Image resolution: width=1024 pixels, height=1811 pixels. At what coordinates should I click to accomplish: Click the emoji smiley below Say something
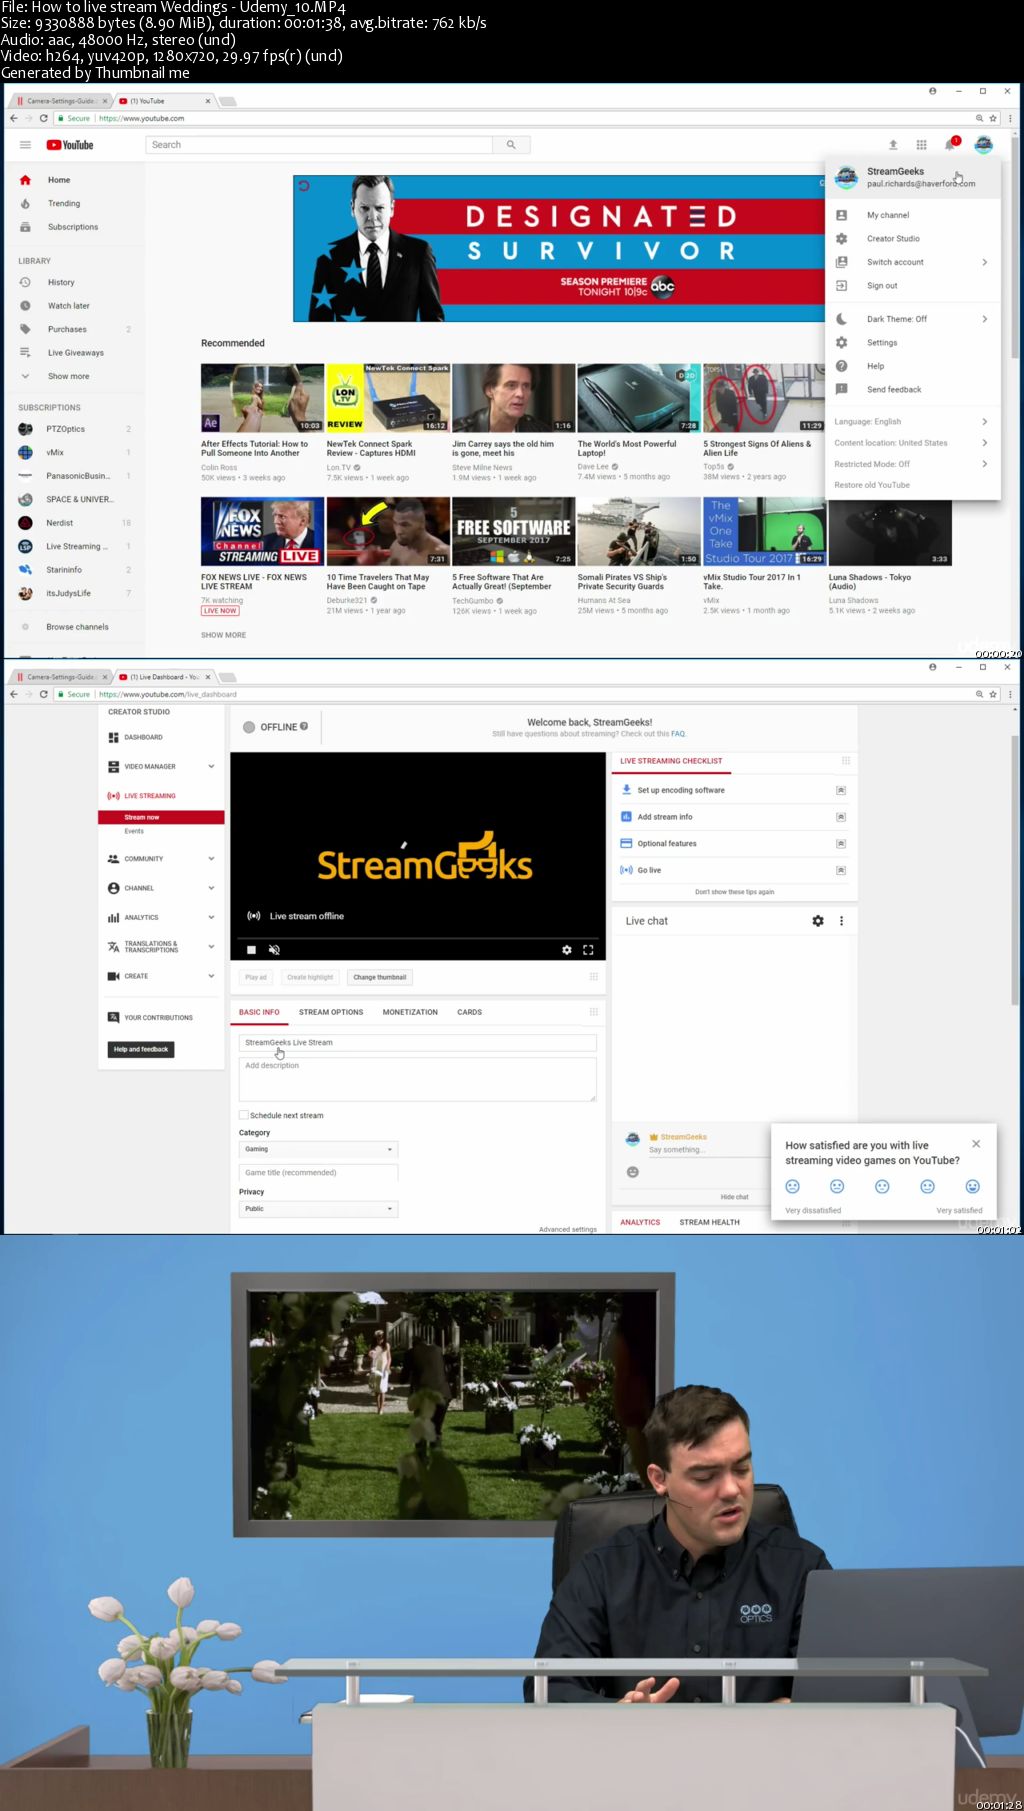[632, 1172]
